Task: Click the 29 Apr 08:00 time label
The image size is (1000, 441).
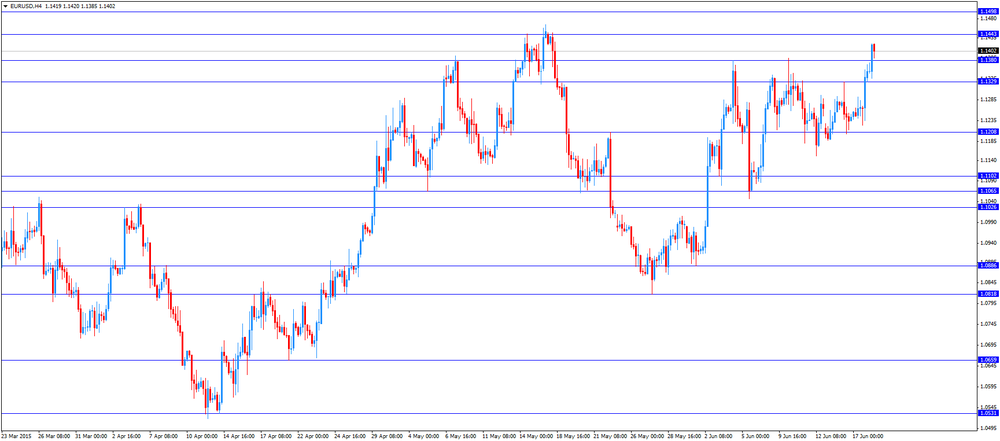Action: tap(386, 437)
